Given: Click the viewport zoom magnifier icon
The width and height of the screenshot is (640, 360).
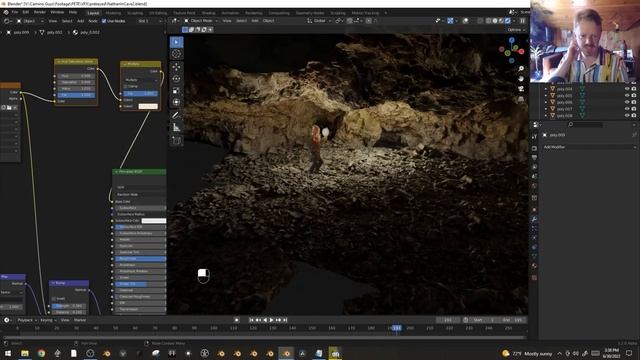Looking at the screenshot, I should point(521,69).
